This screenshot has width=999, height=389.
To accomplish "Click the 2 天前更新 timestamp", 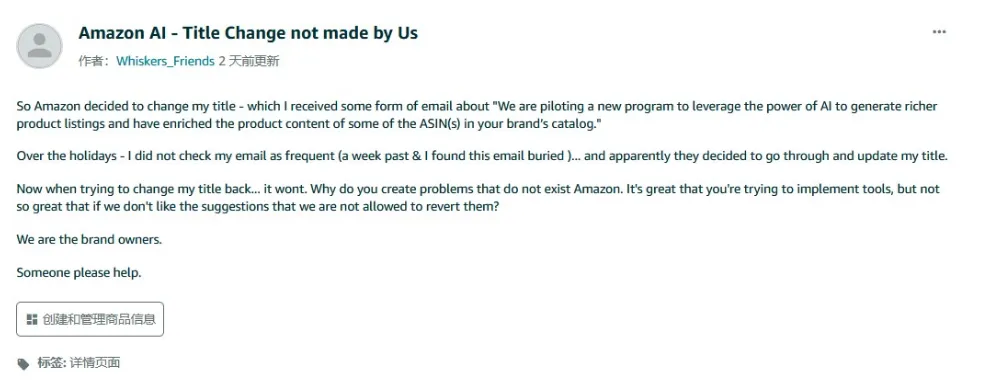I will pyautogui.click(x=248, y=61).
